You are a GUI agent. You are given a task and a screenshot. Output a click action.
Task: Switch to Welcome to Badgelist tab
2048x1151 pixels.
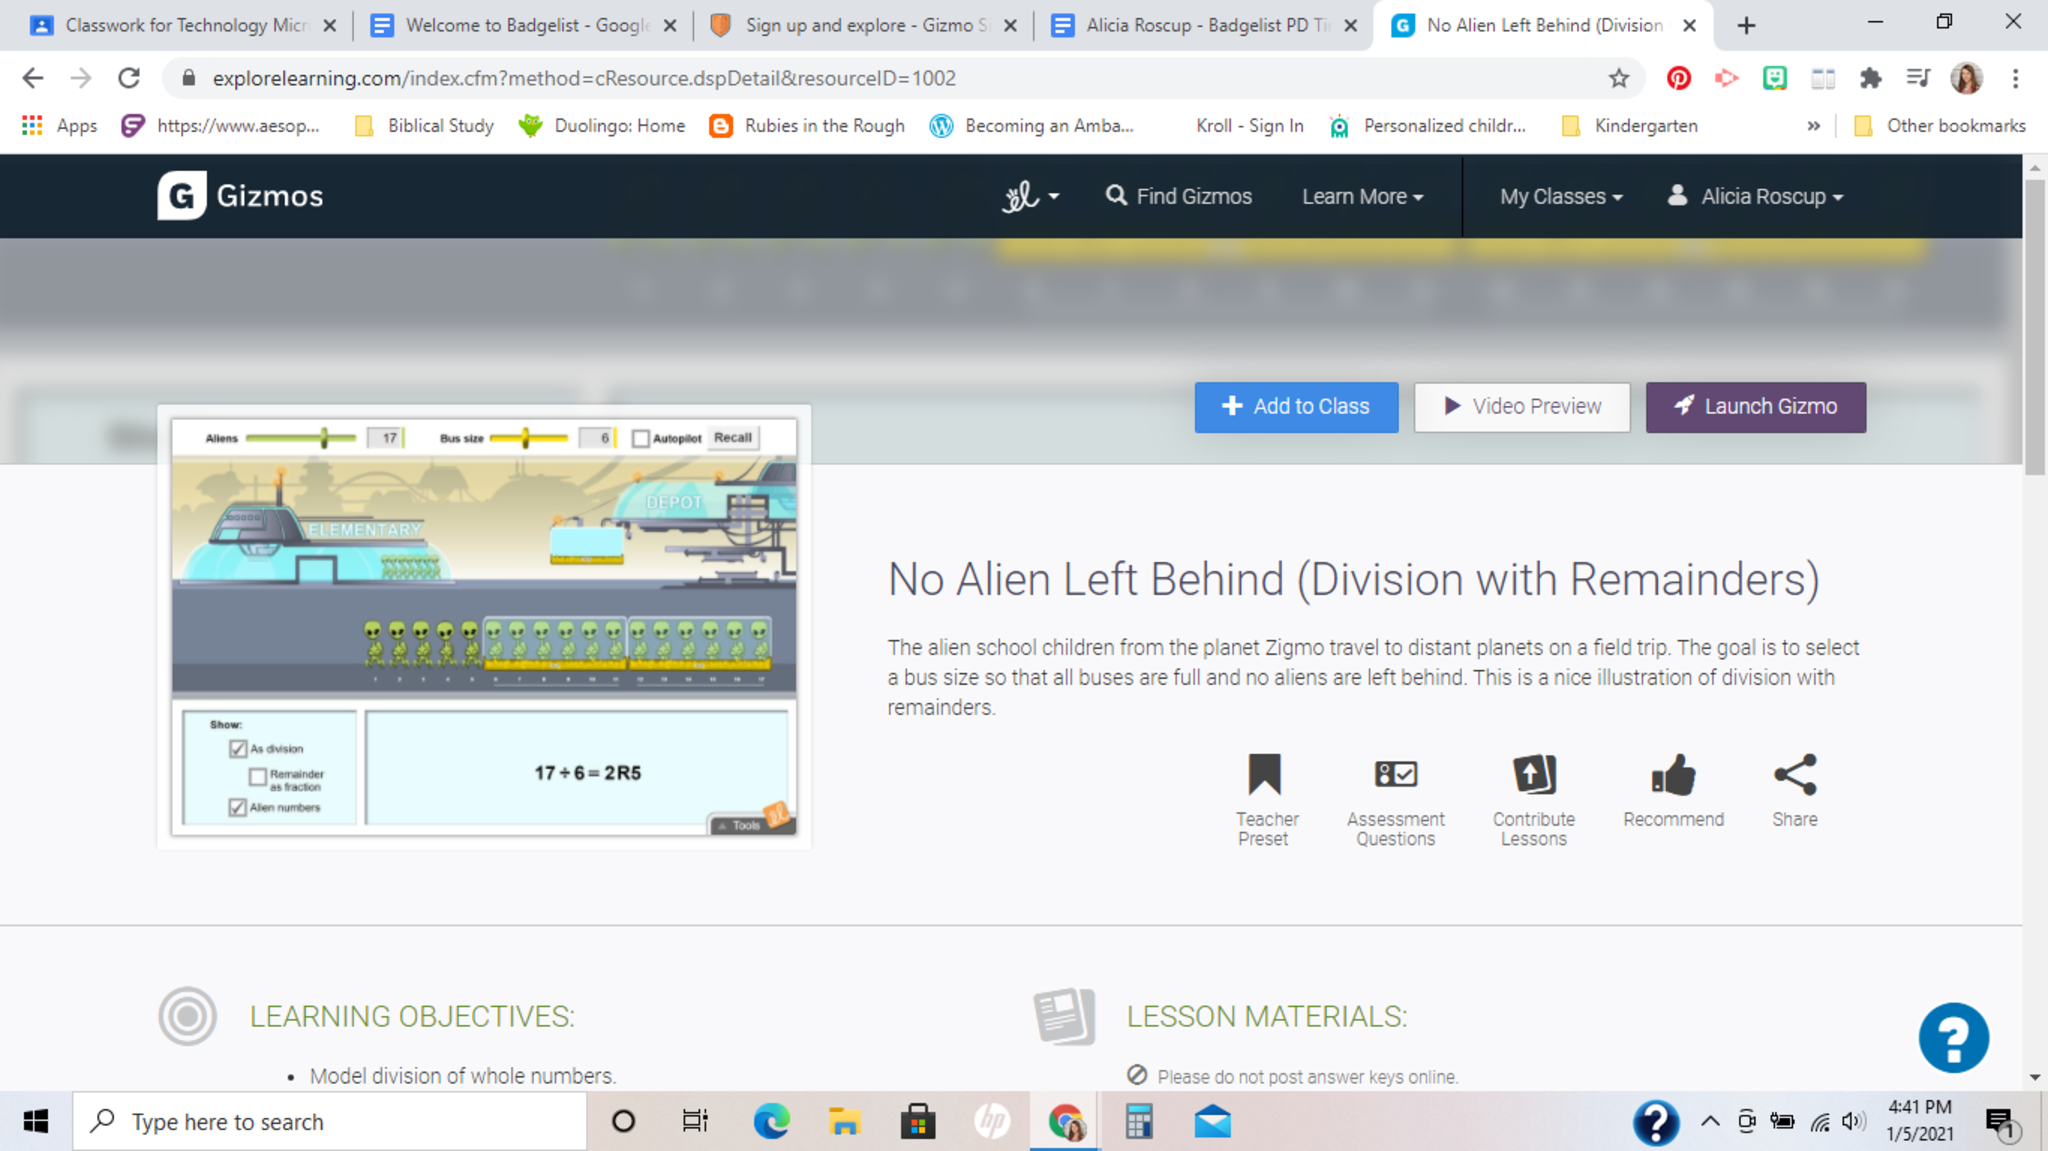coord(523,25)
